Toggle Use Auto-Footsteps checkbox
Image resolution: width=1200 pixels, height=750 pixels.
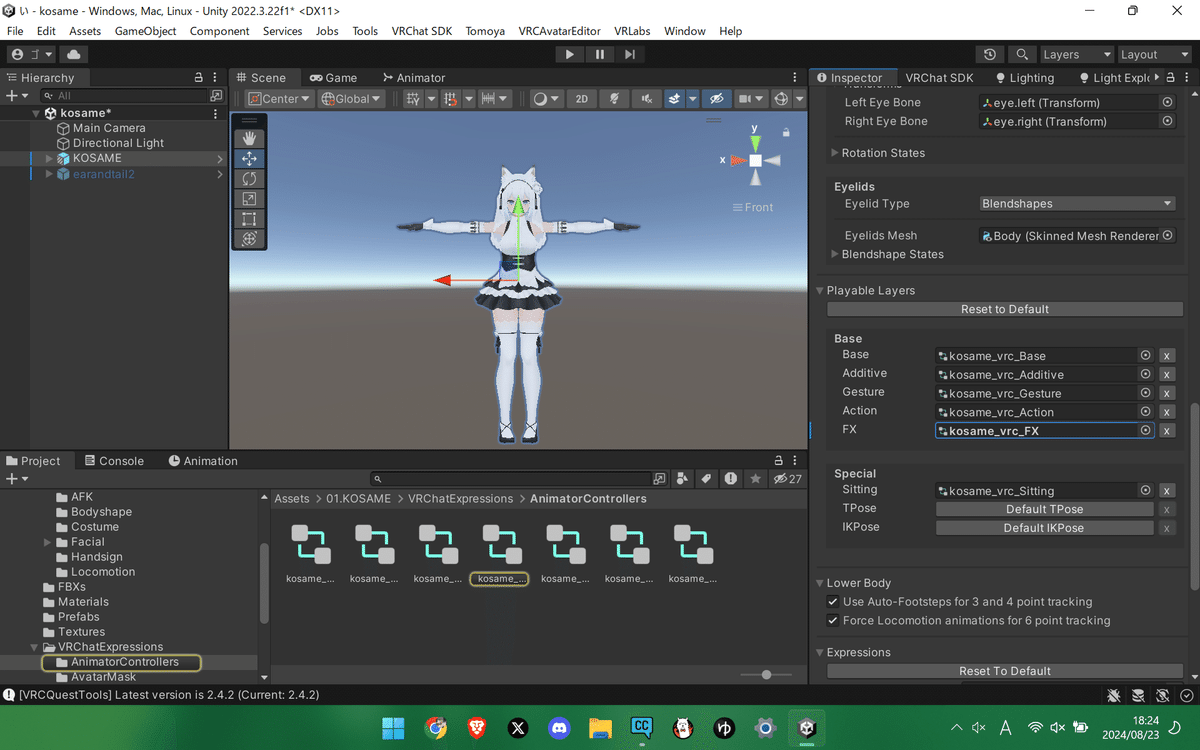[x=833, y=602]
